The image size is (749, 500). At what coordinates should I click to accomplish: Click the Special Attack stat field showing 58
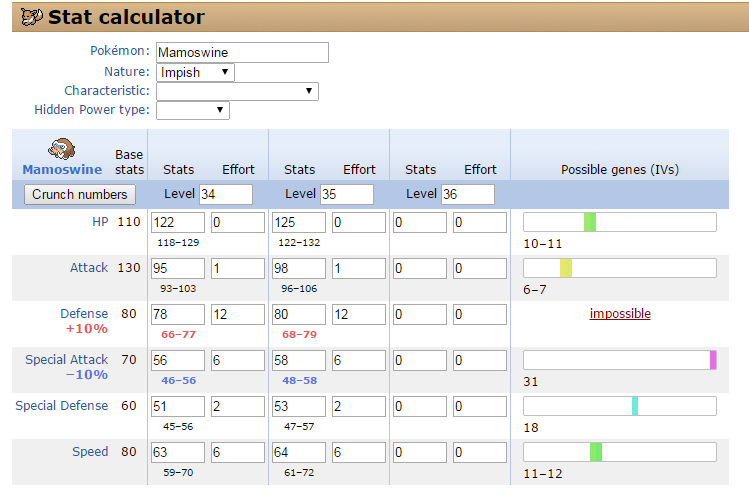pyautogui.click(x=299, y=361)
